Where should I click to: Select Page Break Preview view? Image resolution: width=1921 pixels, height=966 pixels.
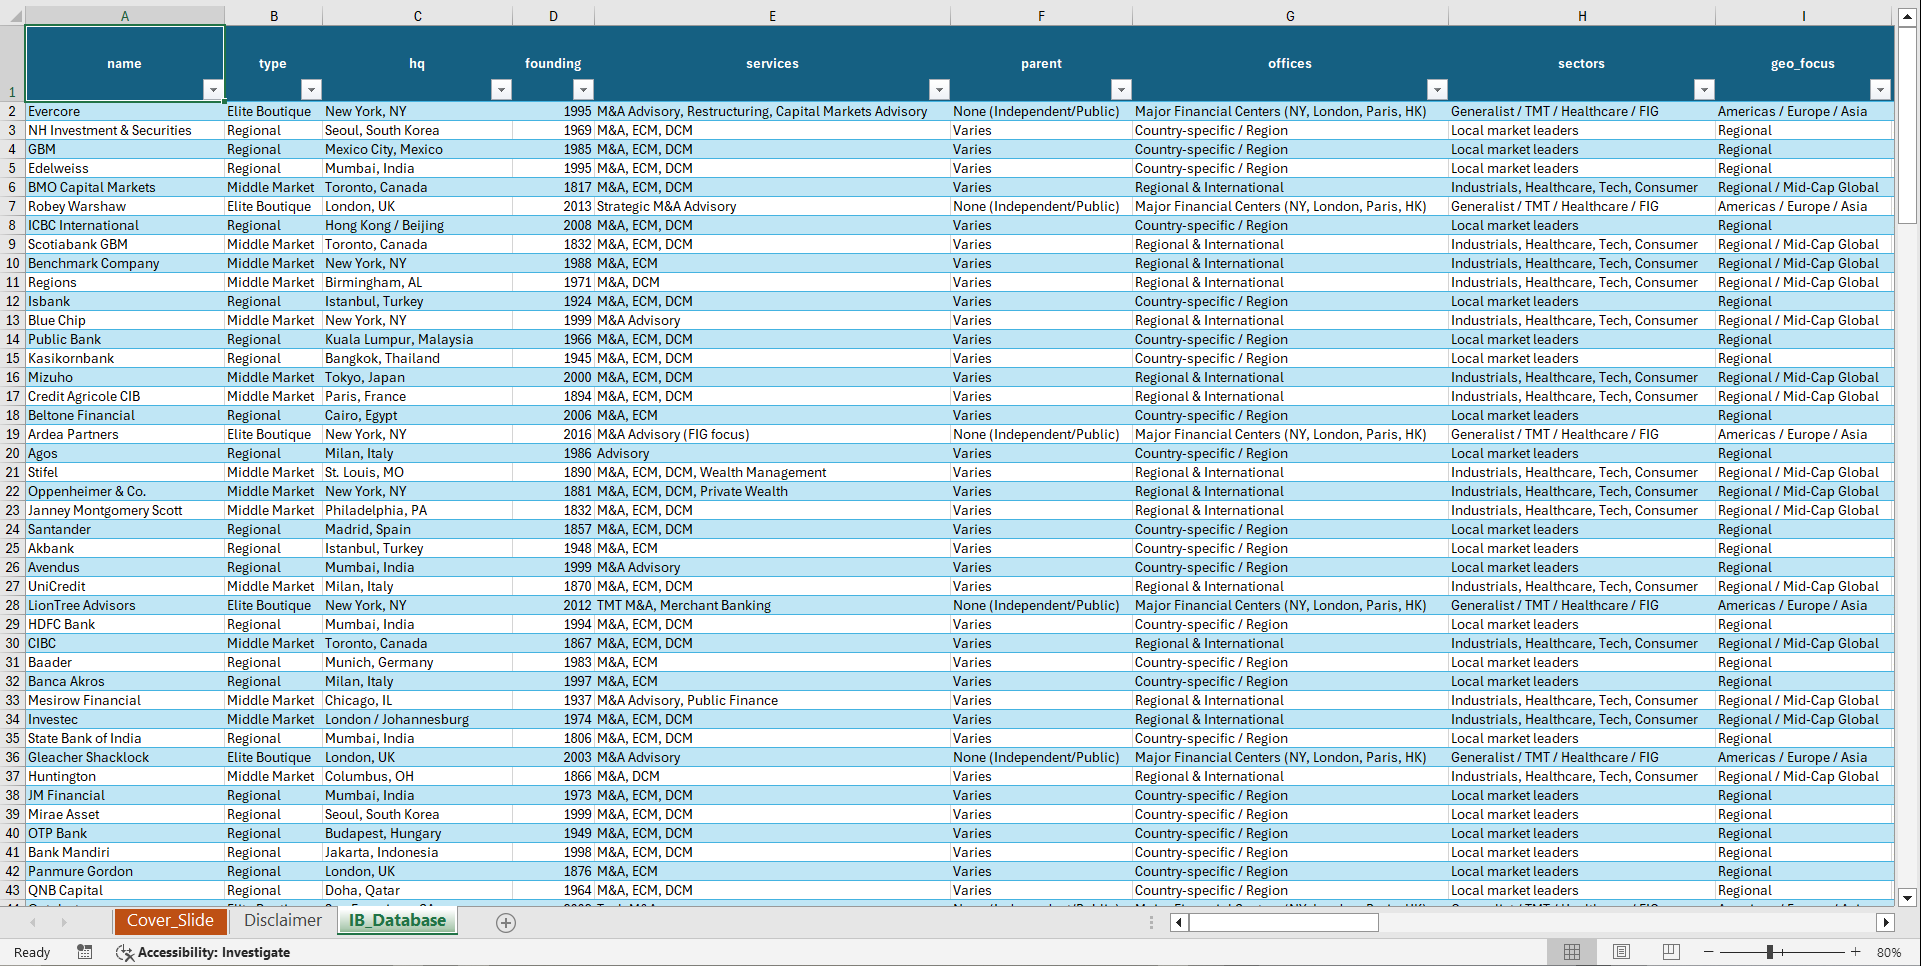pyautogui.click(x=1671, y=952)
